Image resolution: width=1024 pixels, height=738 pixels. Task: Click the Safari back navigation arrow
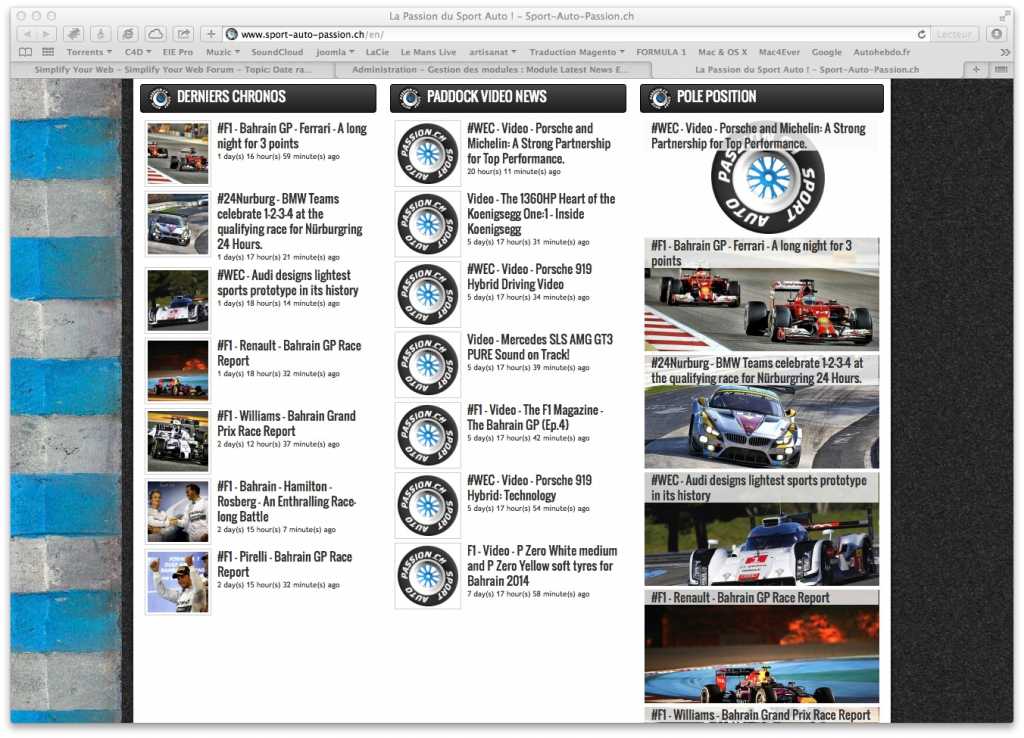[24, 34]
